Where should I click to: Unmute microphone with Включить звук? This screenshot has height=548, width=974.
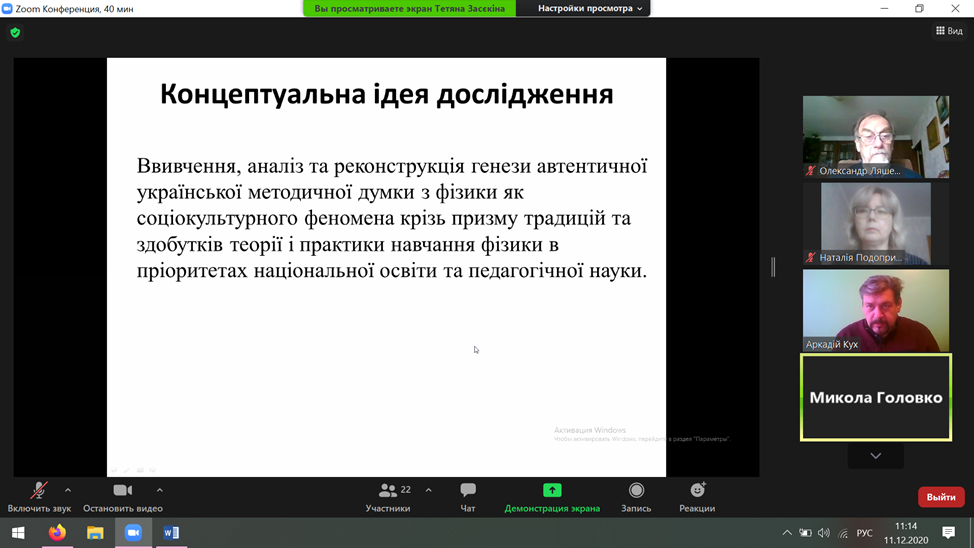(x=39, y=491)
